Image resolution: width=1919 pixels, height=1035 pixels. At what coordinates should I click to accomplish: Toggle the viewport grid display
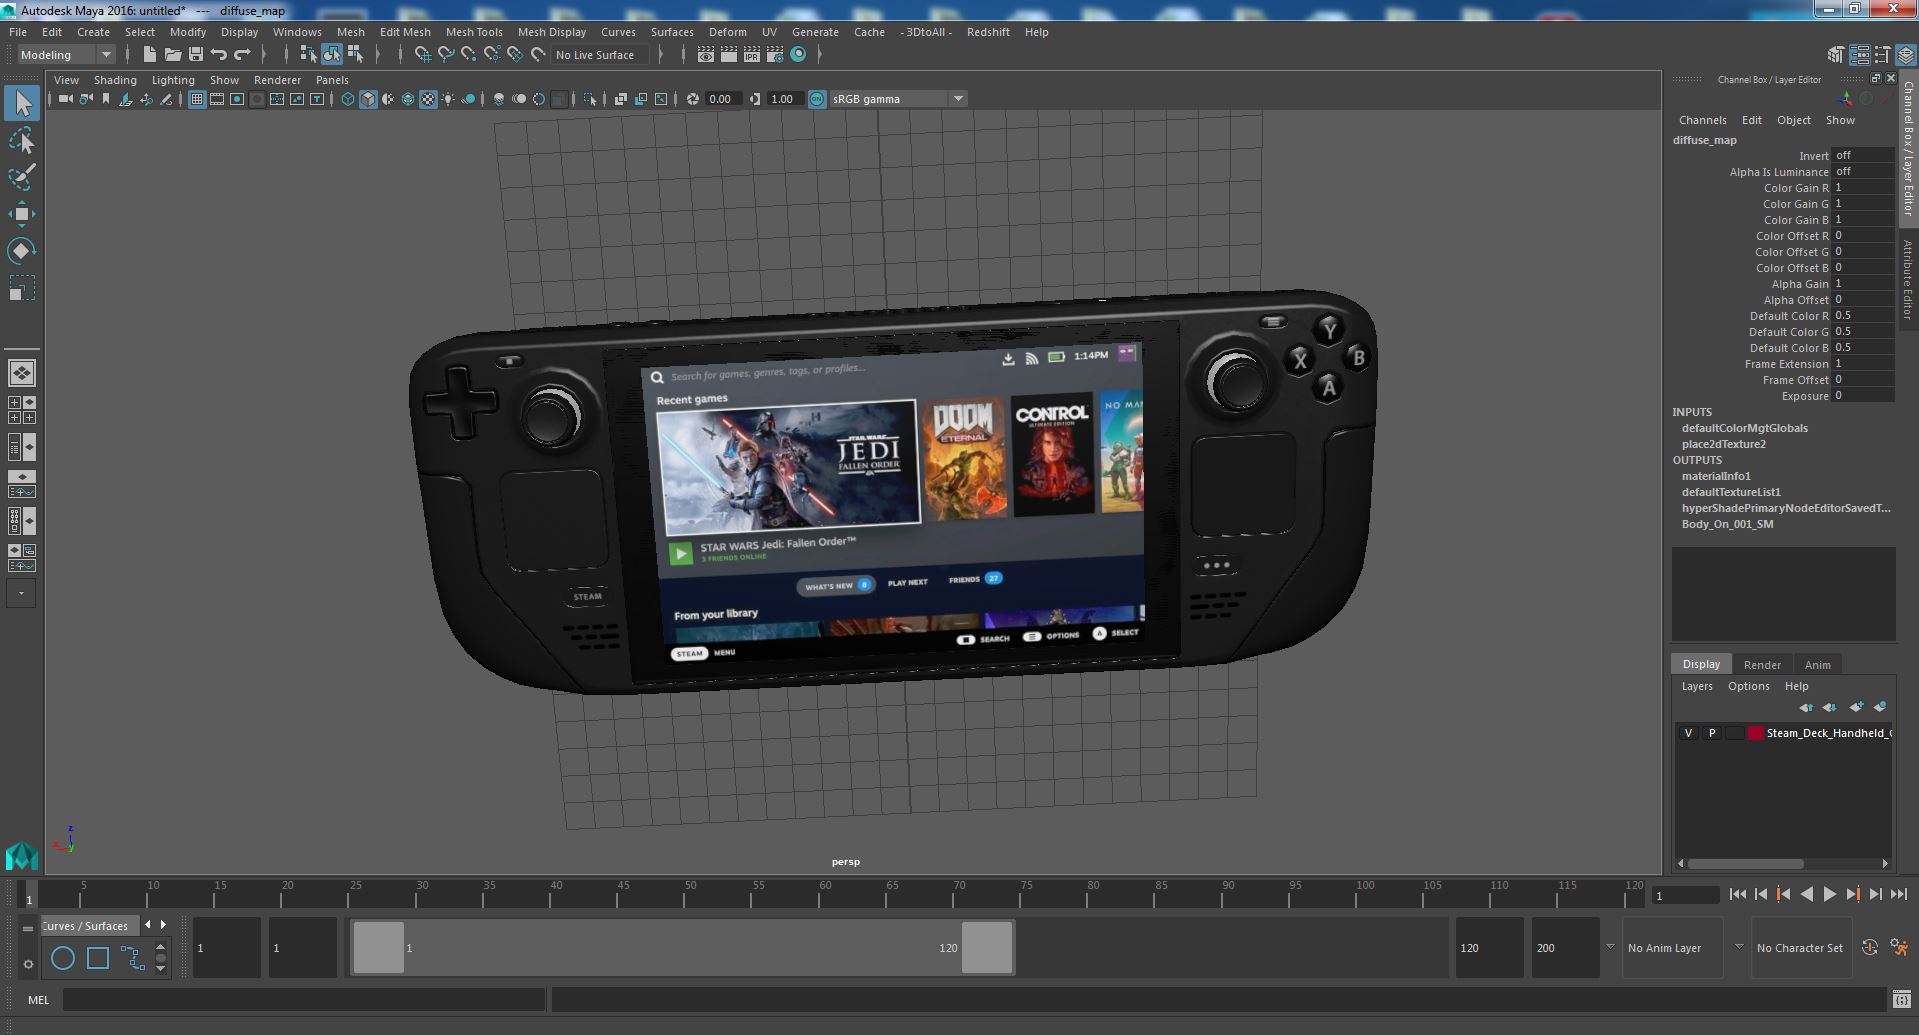pyautogui.click(x=197, y=99)
